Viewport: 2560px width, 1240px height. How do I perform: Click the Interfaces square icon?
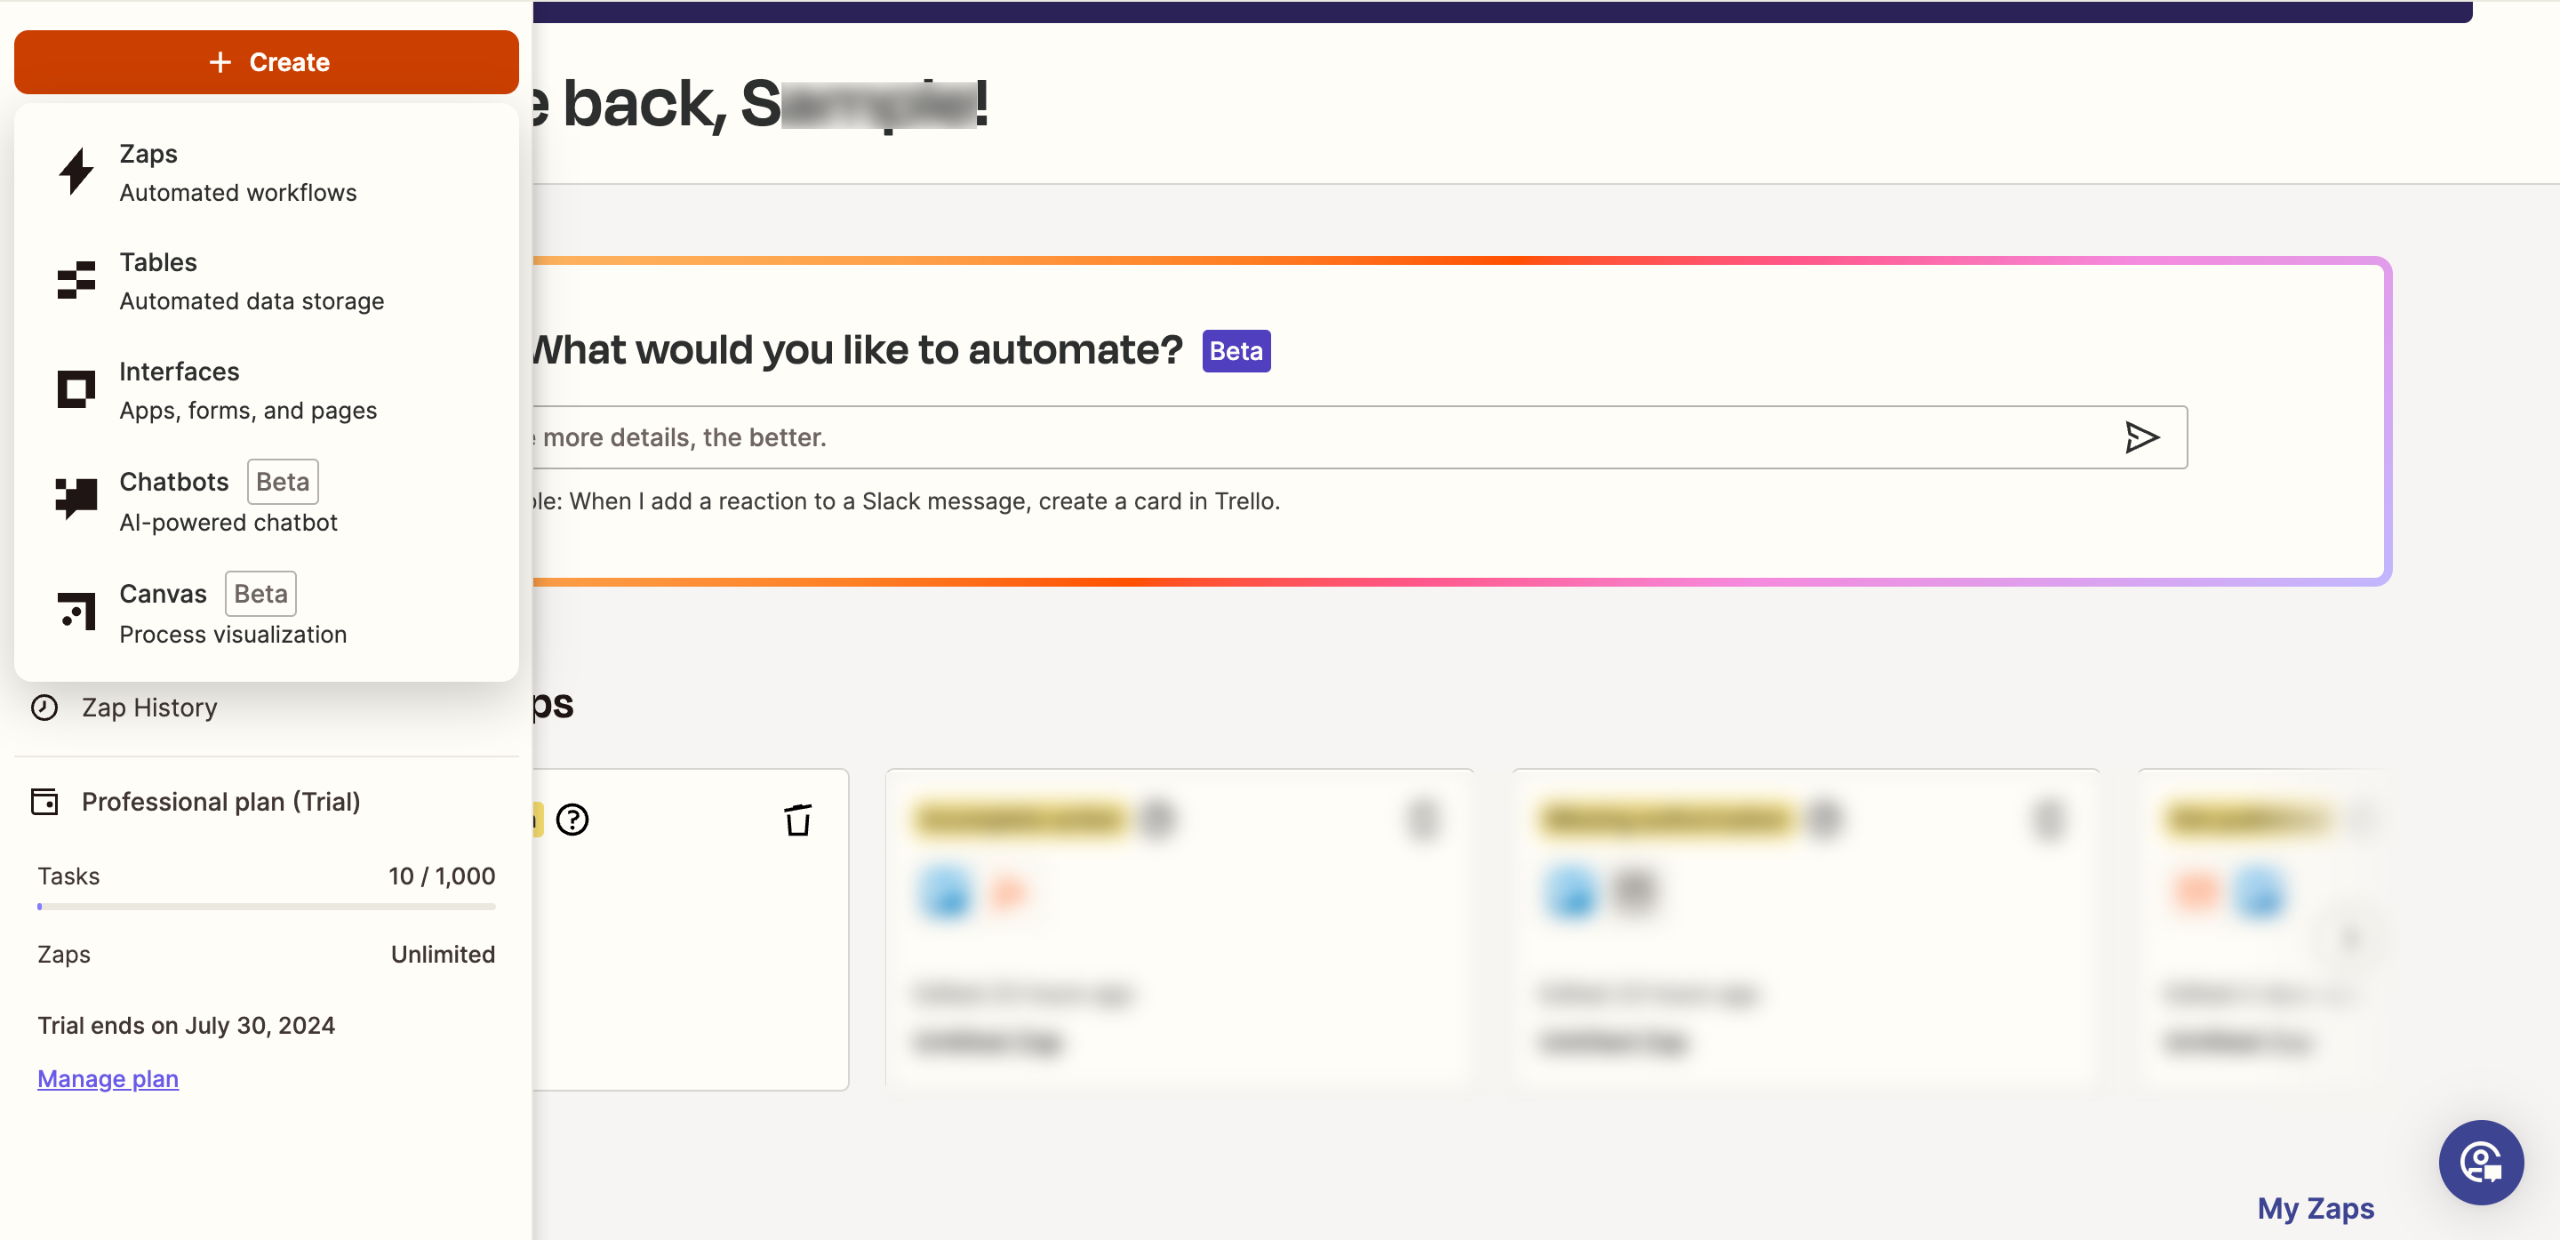point(76,389)
